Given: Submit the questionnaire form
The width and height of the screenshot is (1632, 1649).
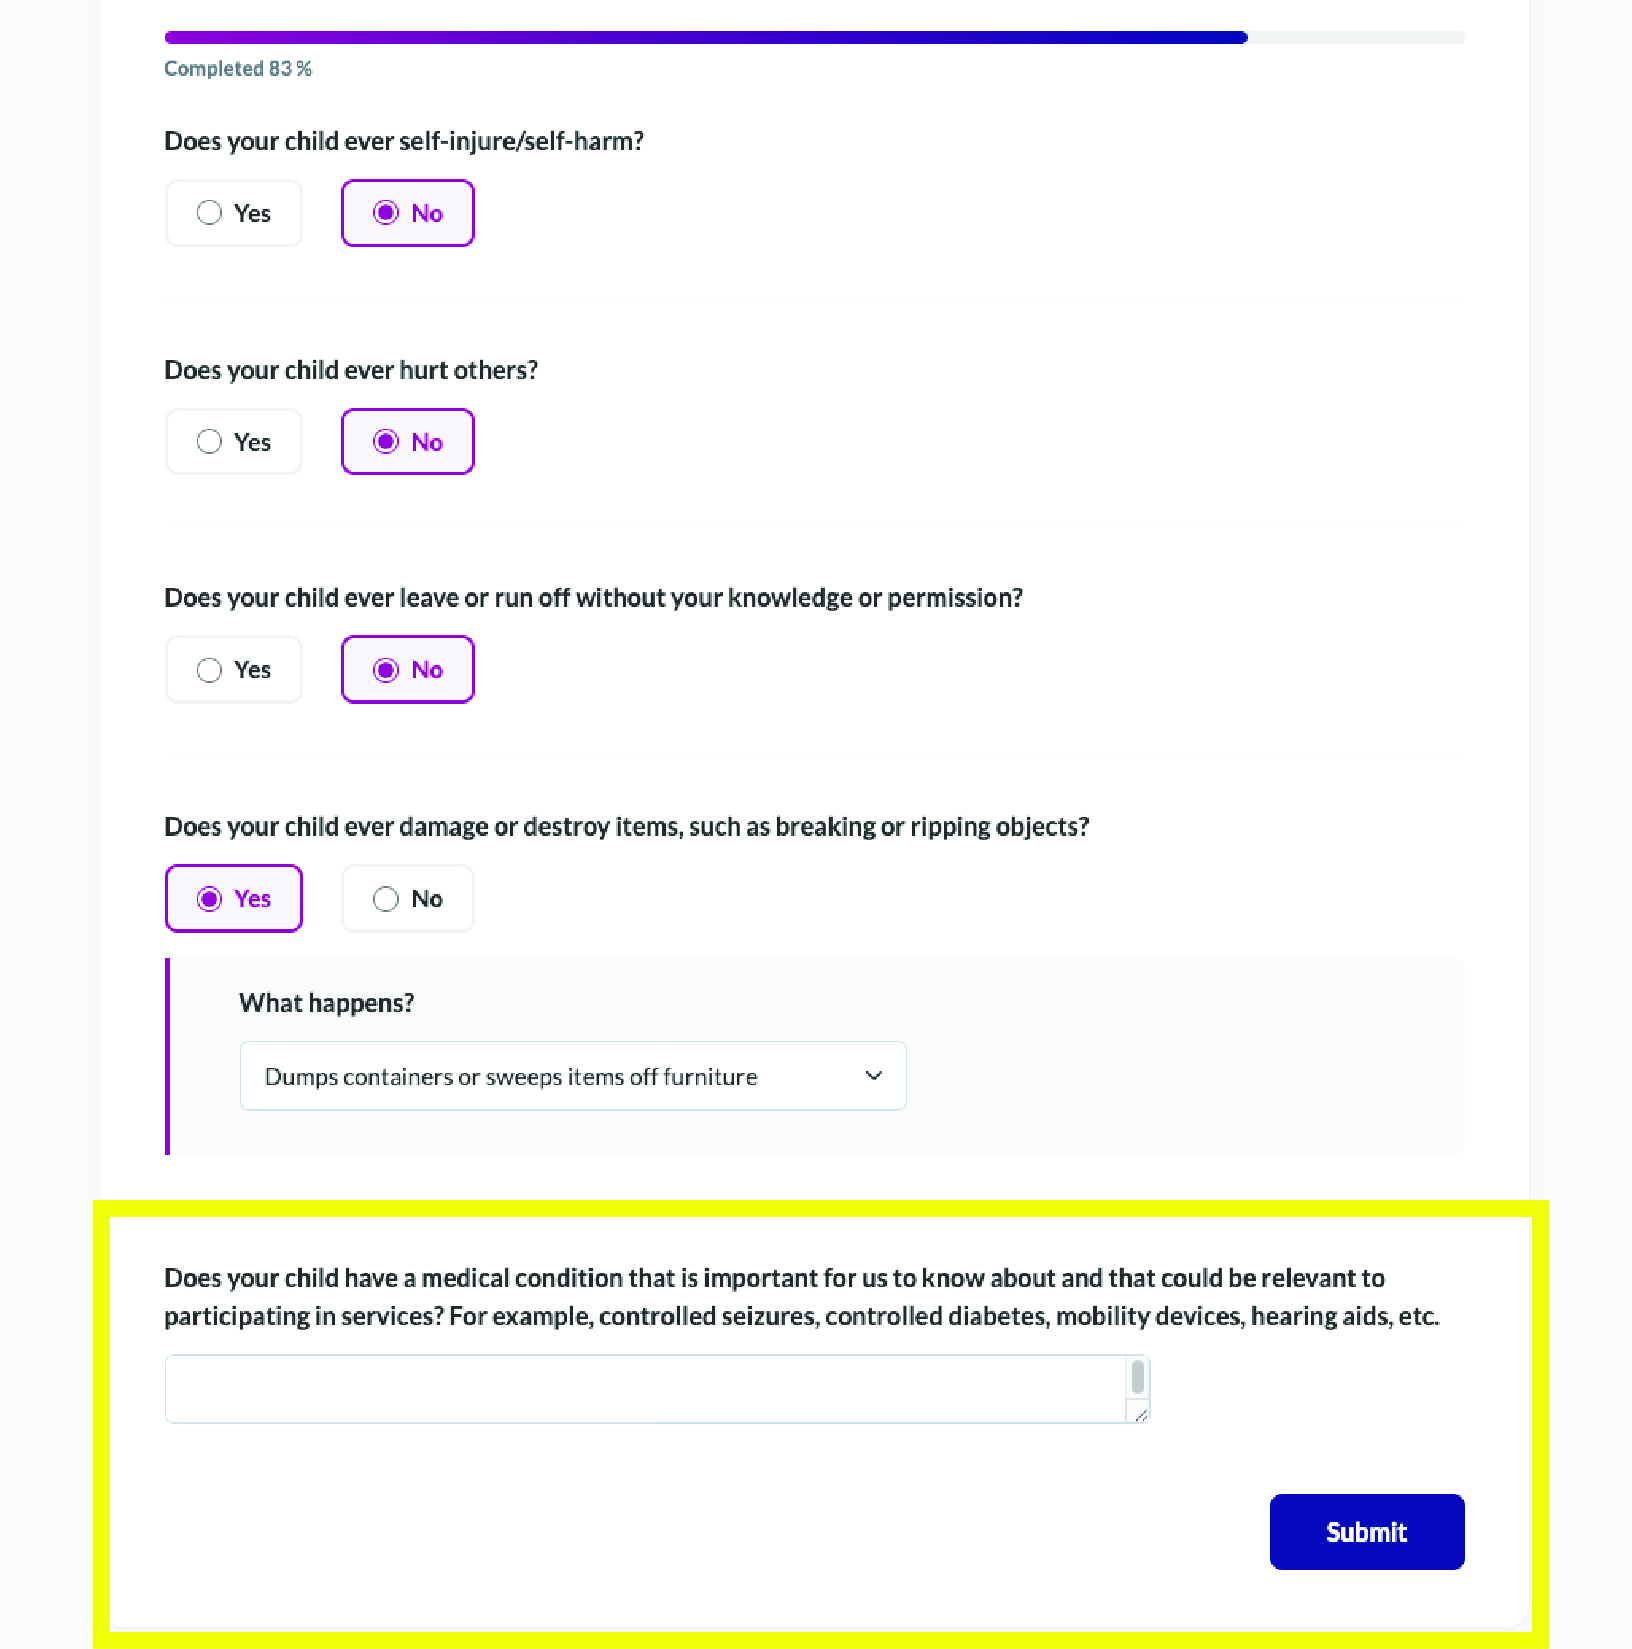Looking at the screenshot, I should 1367,1532.
